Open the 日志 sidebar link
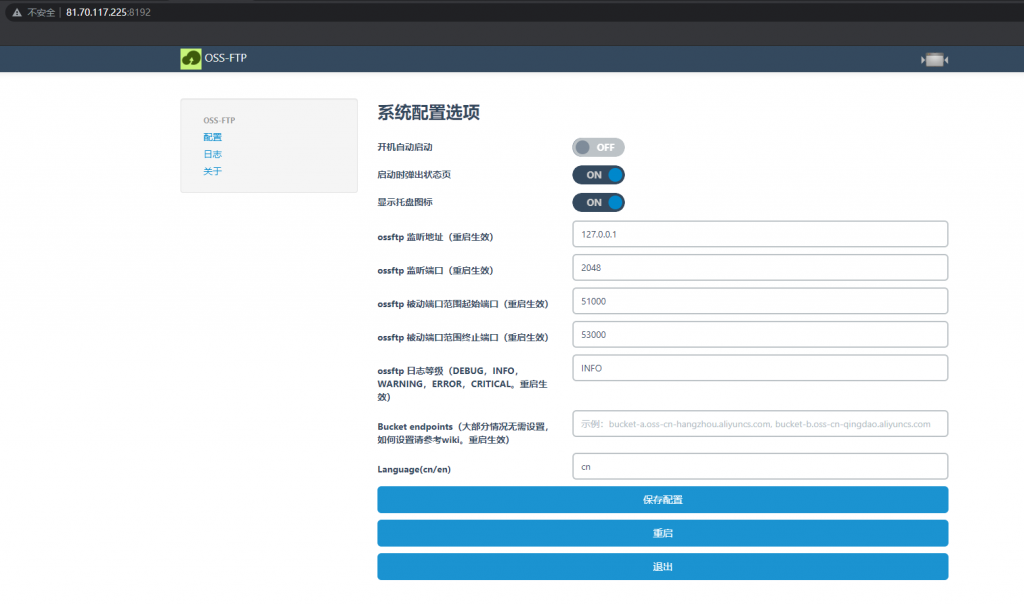The width and height of the screenshot is (1024, 605). (212, 154)
